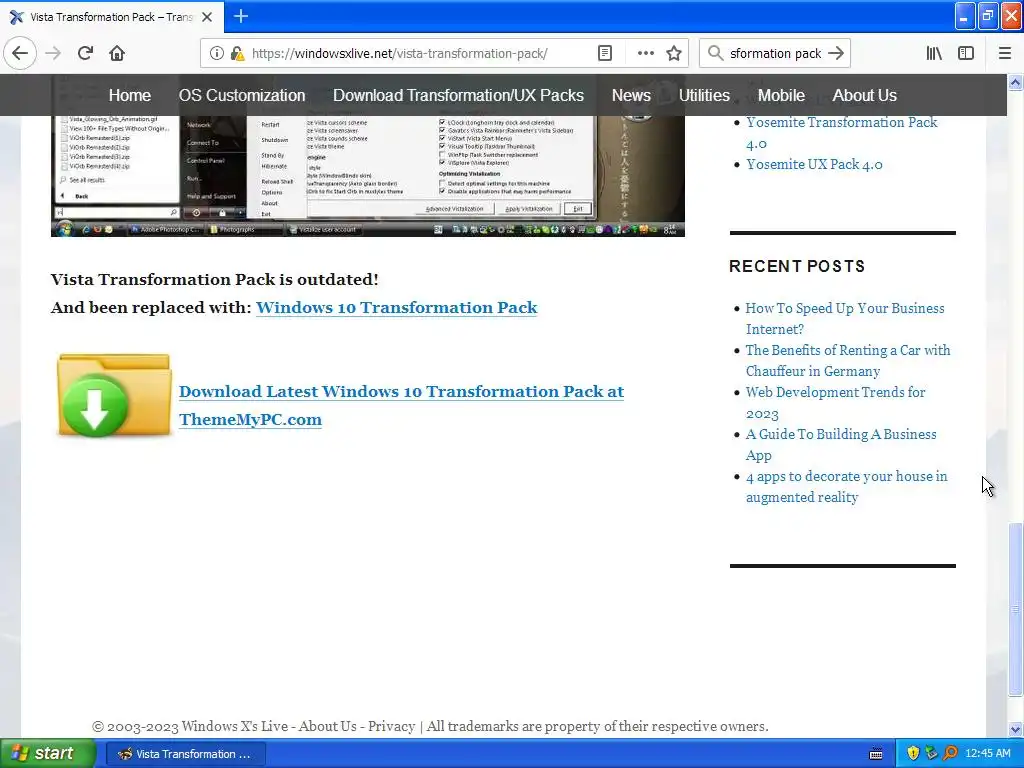Open Yosemite Transformation Pack 4.0 link
Screen dimensions: 1024x768
(841, 133)
